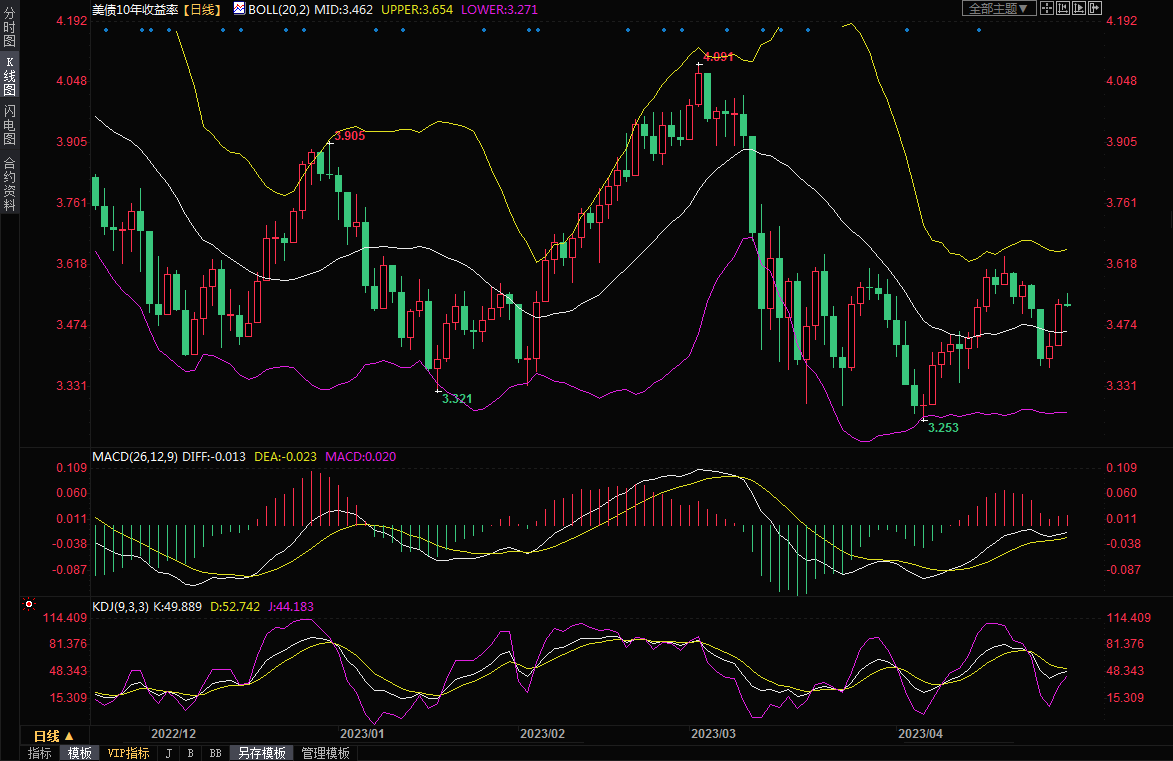This screenshot has height=761, width=1173.
Task: Click the 另存模板 button
Action: (262, 753)
